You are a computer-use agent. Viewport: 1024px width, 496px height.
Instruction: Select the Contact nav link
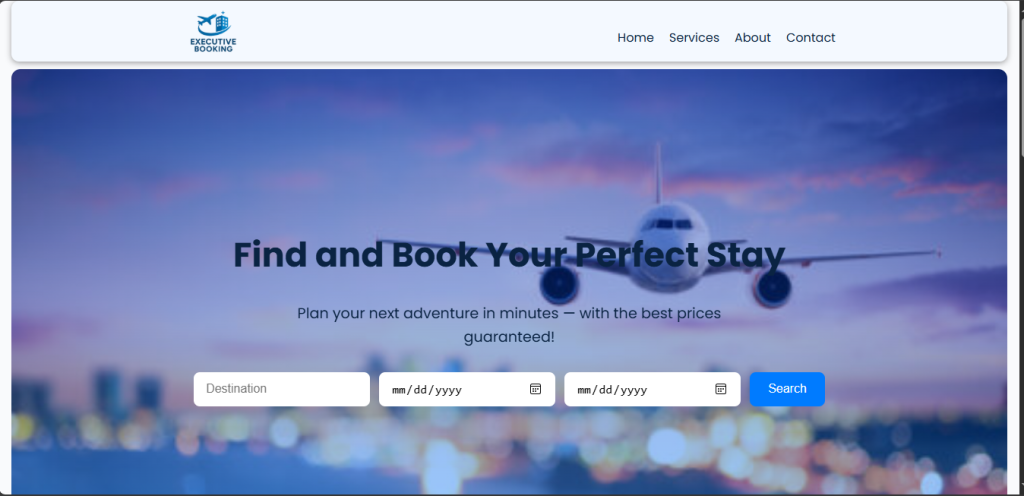pyautogui.click(x=810, y=38)
